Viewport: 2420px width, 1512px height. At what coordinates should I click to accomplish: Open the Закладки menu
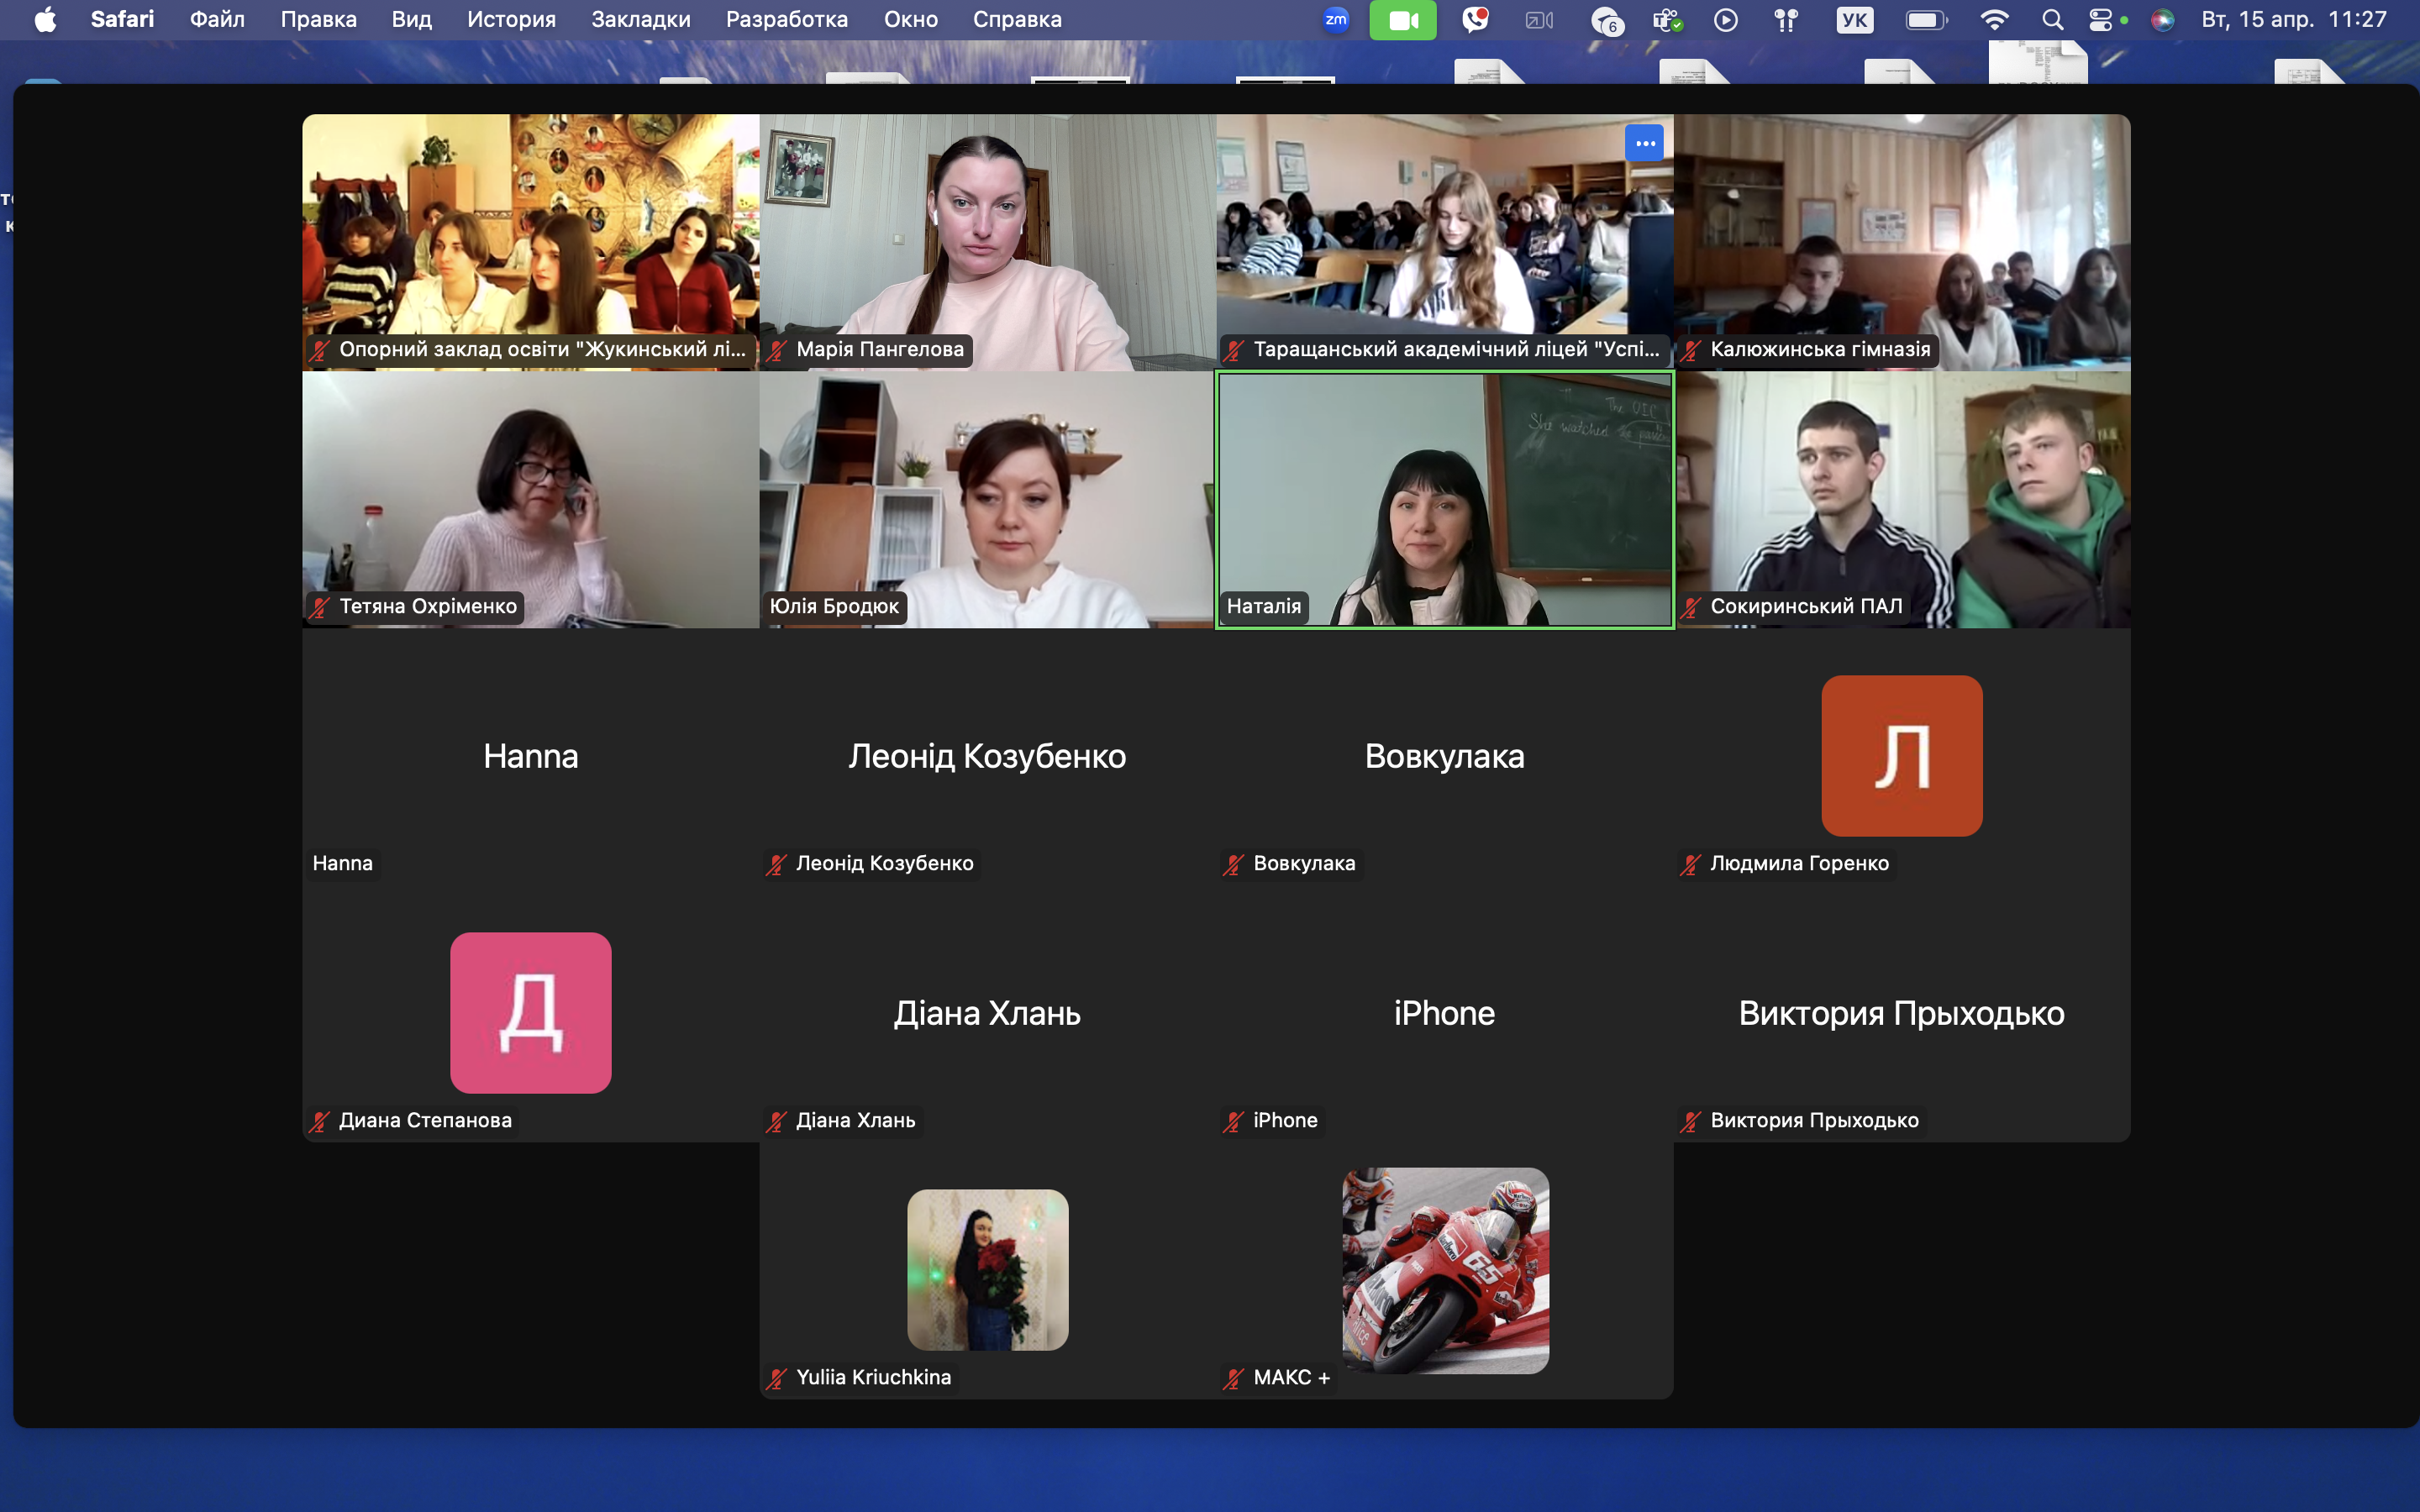(x=640, y=20)
